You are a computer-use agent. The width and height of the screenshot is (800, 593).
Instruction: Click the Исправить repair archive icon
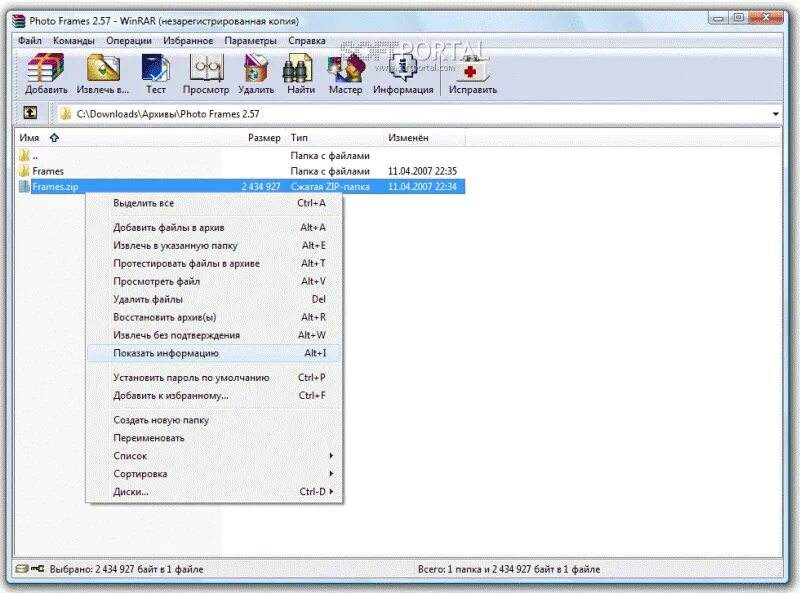[x=472, y=68]
